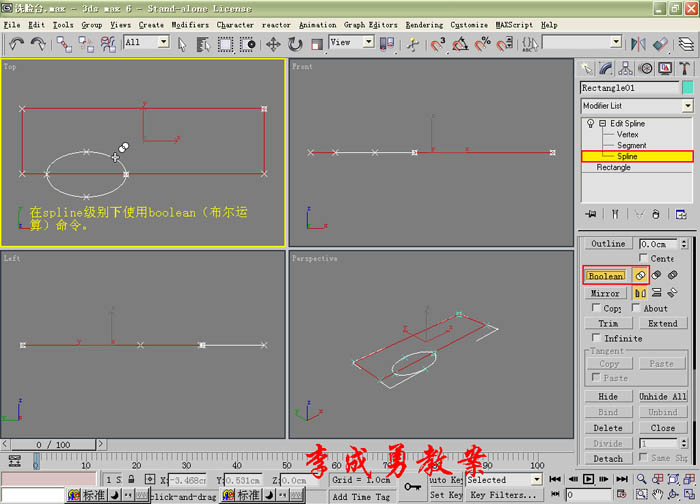Open the Rendering menu

coord(424,25)
